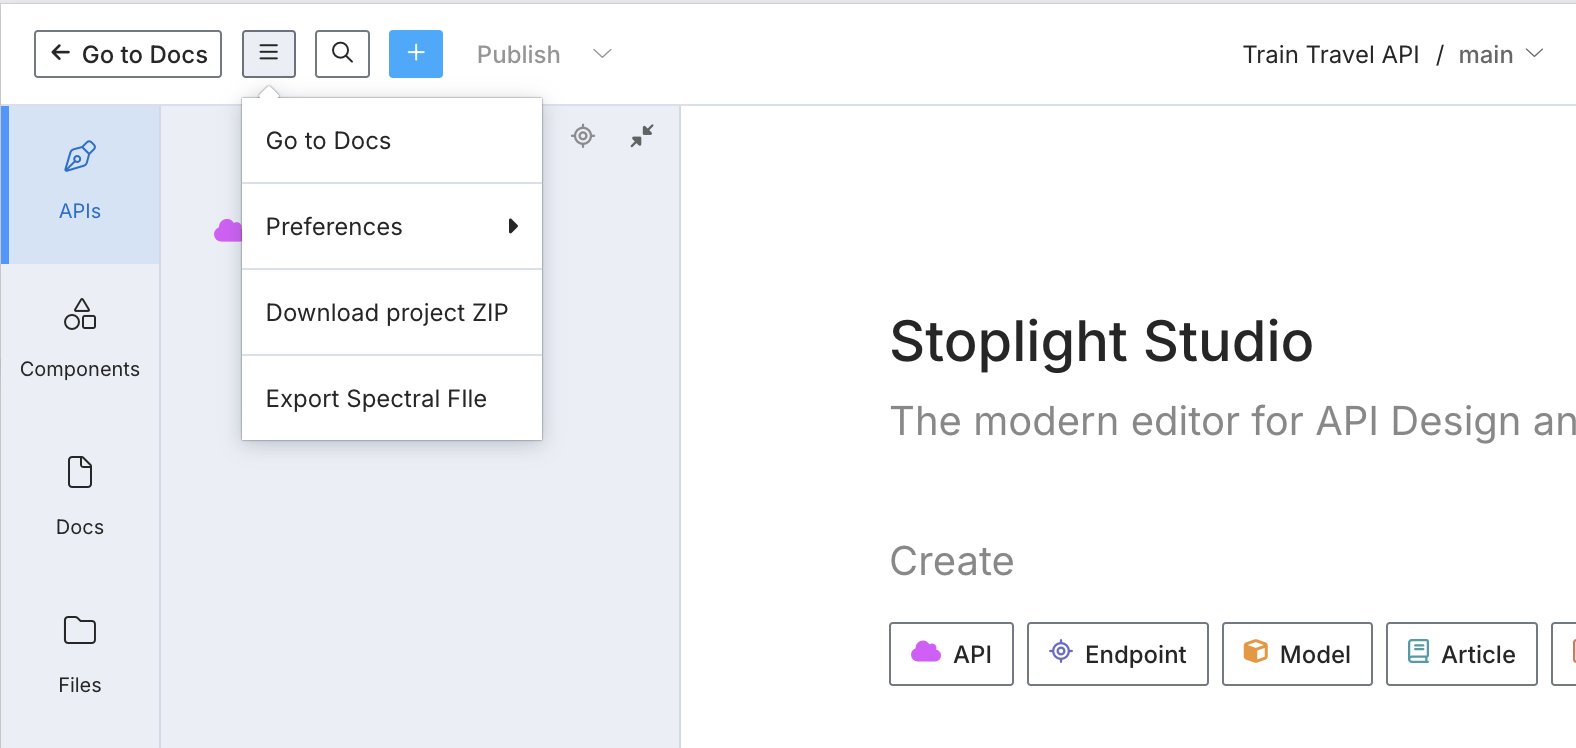The image size is (1576, 748).
Task: Open the Components sidebar section
Action: (80, 340)
